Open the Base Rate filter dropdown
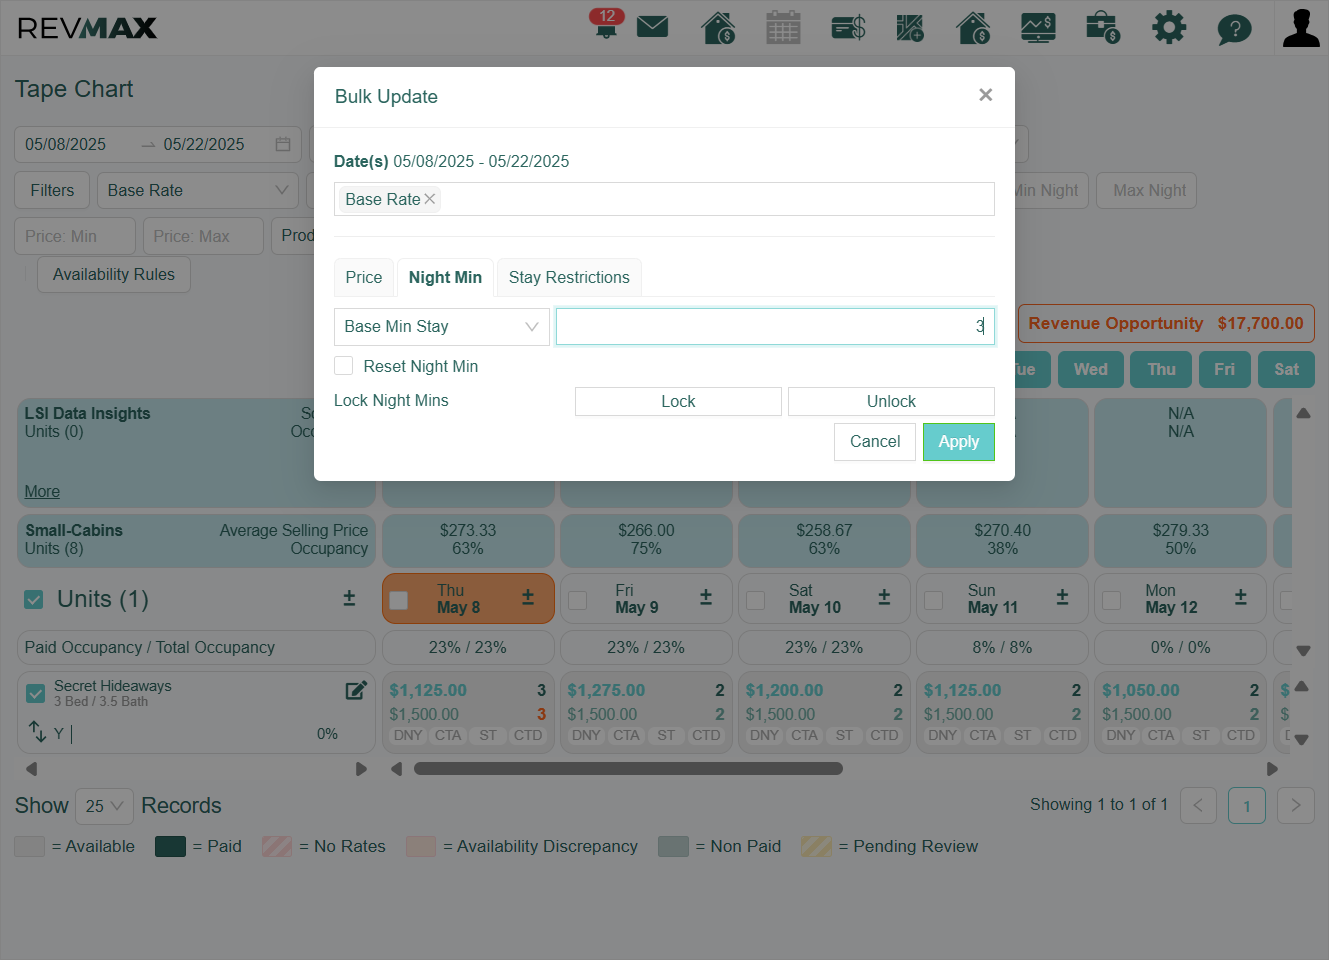The width and height of the screenshot is (1329, 960). [198, 190]
